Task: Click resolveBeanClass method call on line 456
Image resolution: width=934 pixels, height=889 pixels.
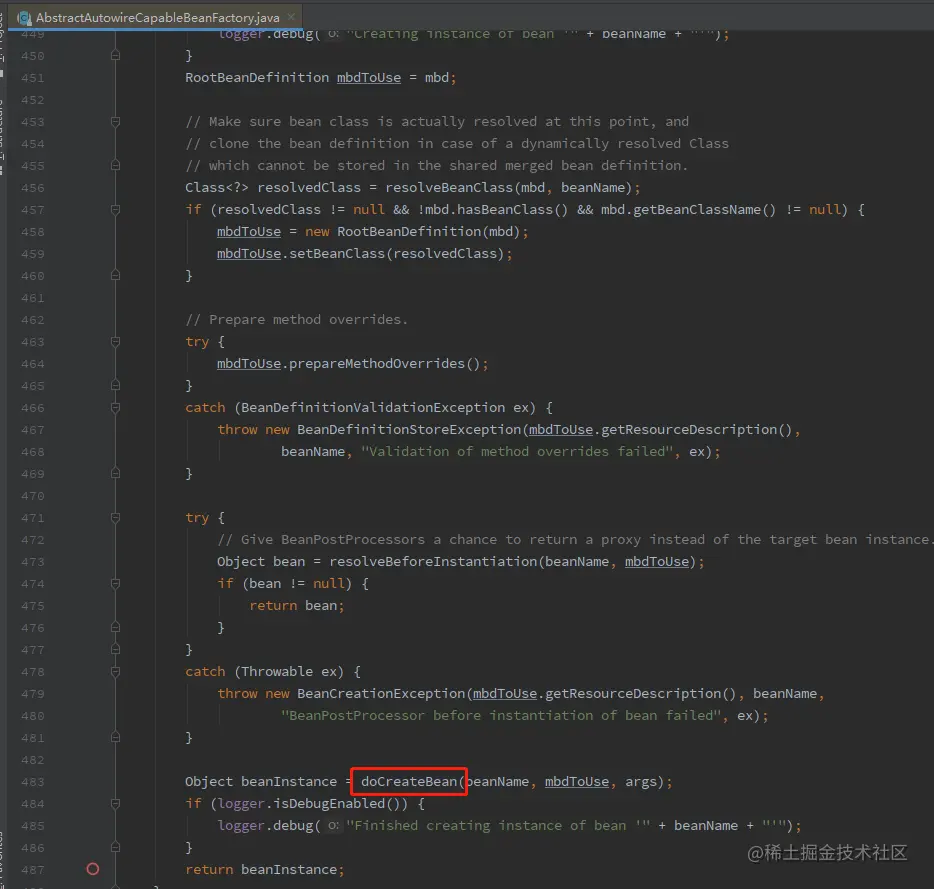Action: [x=449, y=188]
